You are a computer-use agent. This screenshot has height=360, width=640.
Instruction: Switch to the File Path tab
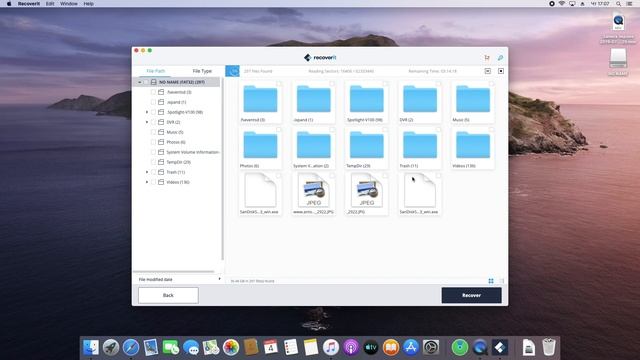click(156, 71)
